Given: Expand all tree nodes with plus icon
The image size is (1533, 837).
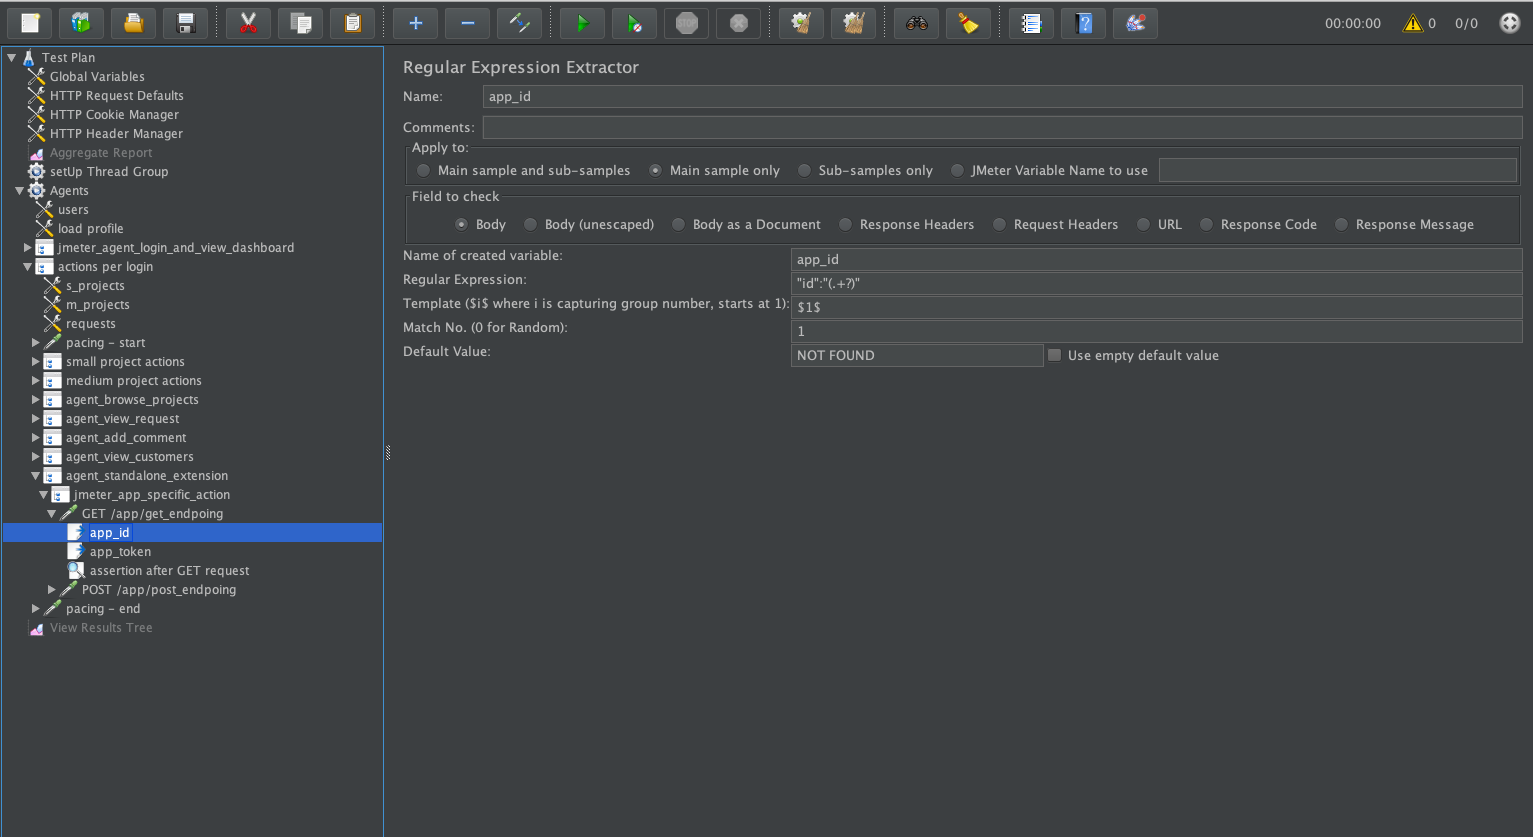Looking at the screenshot, I should click(414, 22).
